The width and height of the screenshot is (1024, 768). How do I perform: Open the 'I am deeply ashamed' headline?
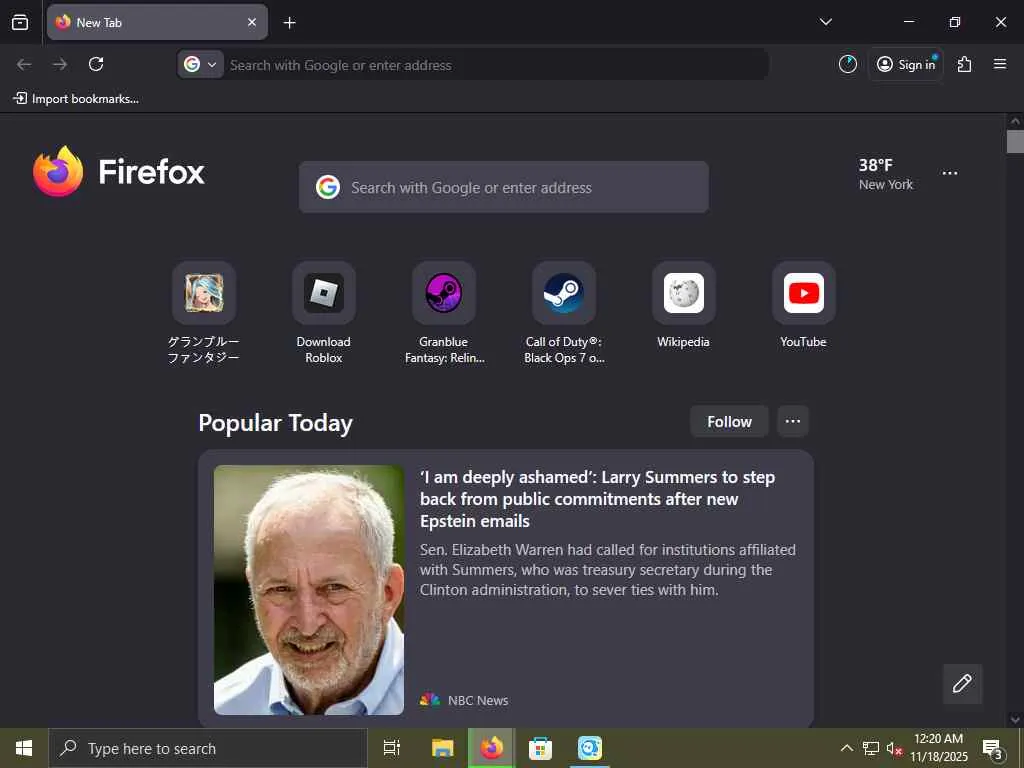[x=598, y=499]
